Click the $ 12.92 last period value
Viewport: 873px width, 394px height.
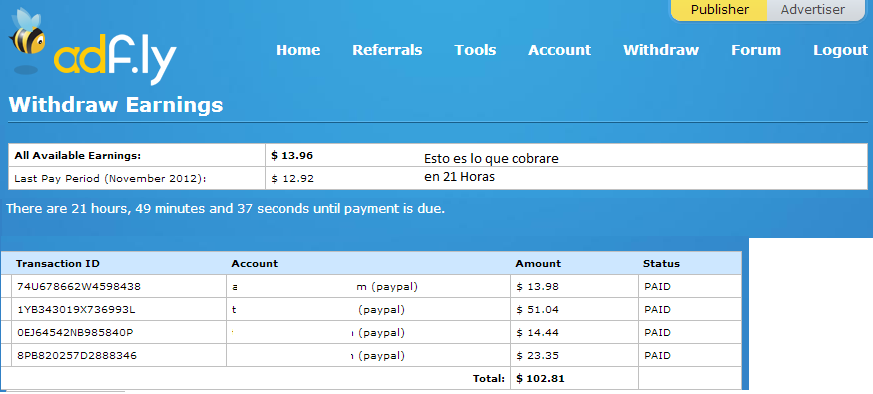[292, 179]
